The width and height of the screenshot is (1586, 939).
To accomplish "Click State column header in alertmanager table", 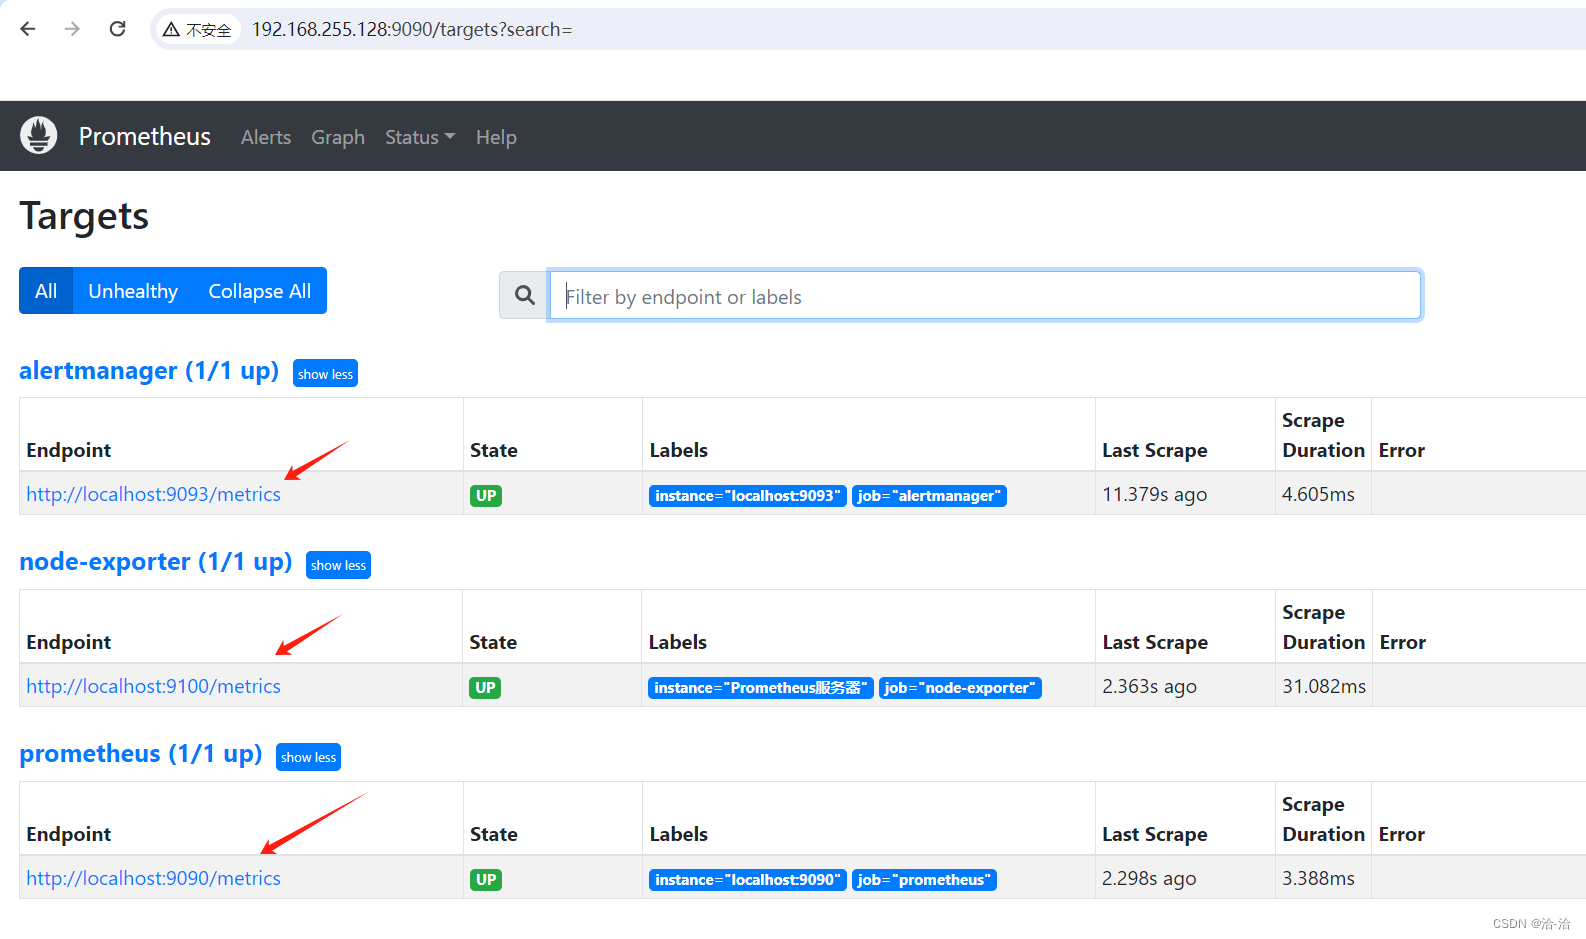I will pos(493,450).
